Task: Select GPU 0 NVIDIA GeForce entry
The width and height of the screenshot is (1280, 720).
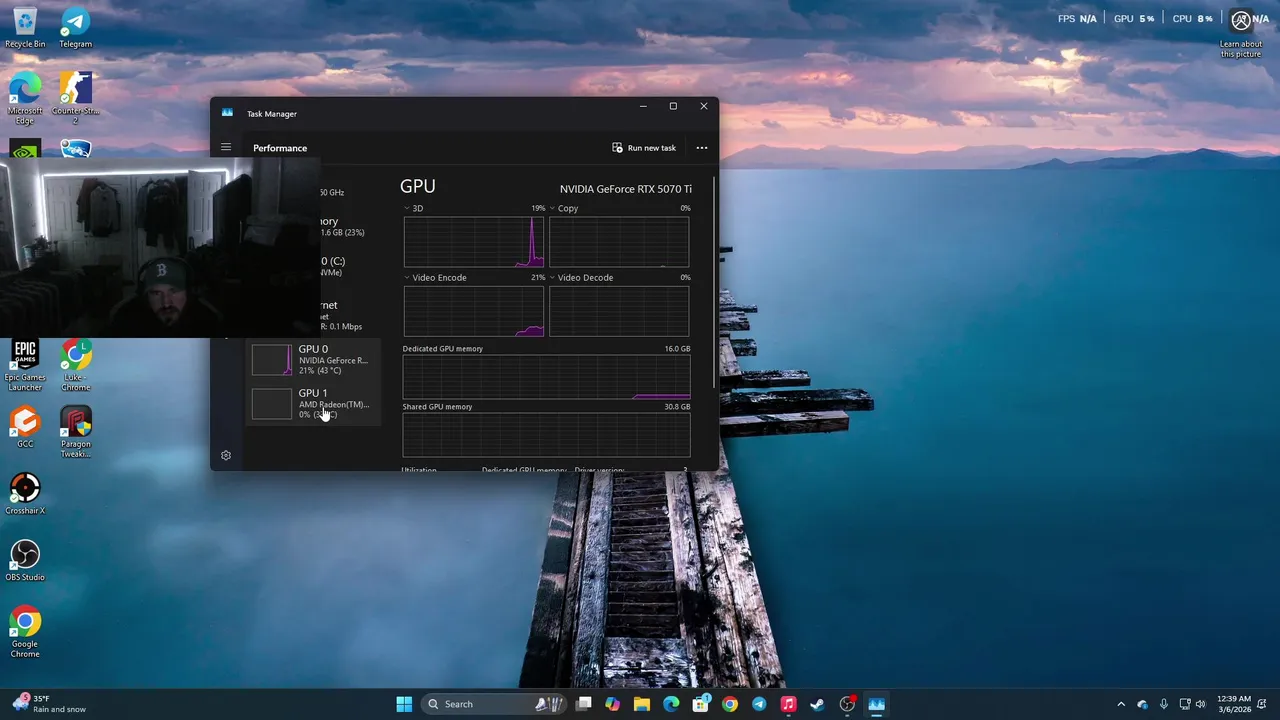Action: [314, 360]
